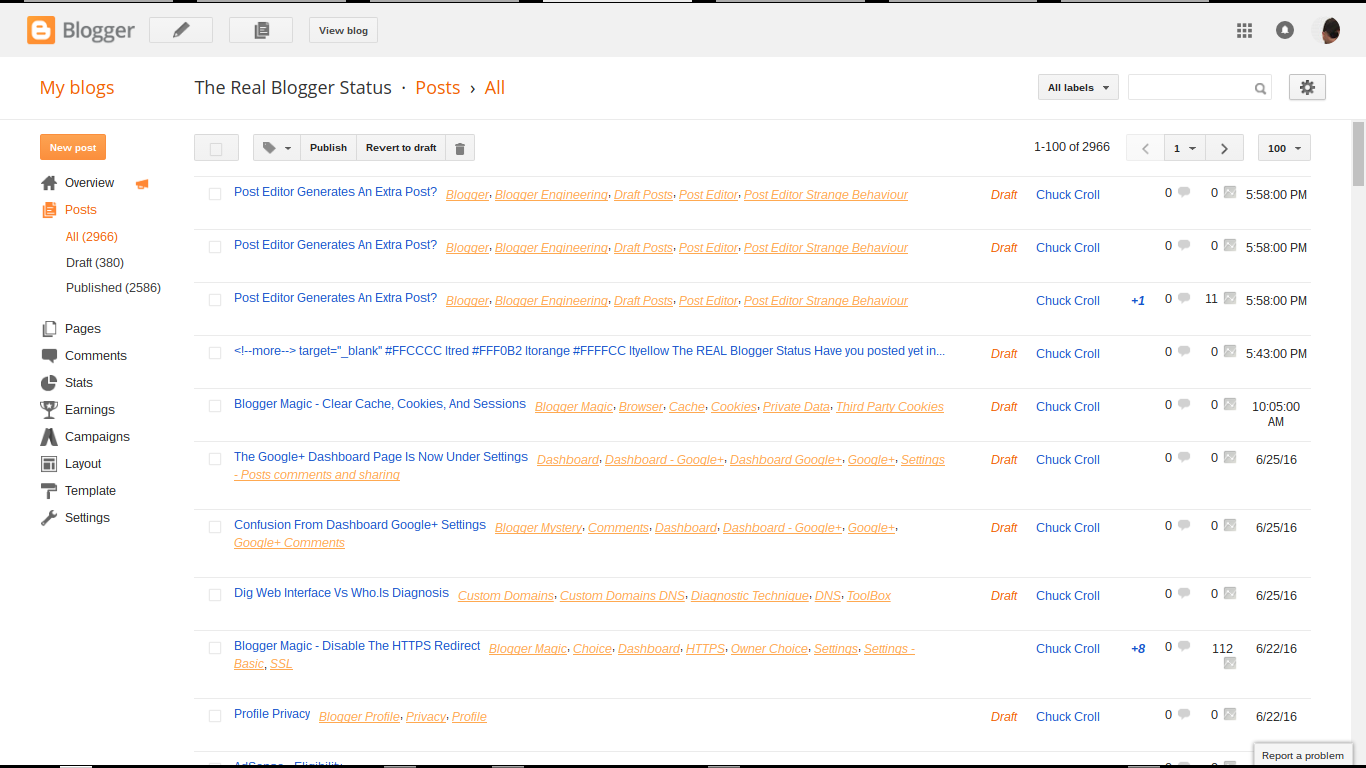Toggle the select-all posts checkbox
The image size is (1366, 768).
pyautogui.click(x=216, y=148)
